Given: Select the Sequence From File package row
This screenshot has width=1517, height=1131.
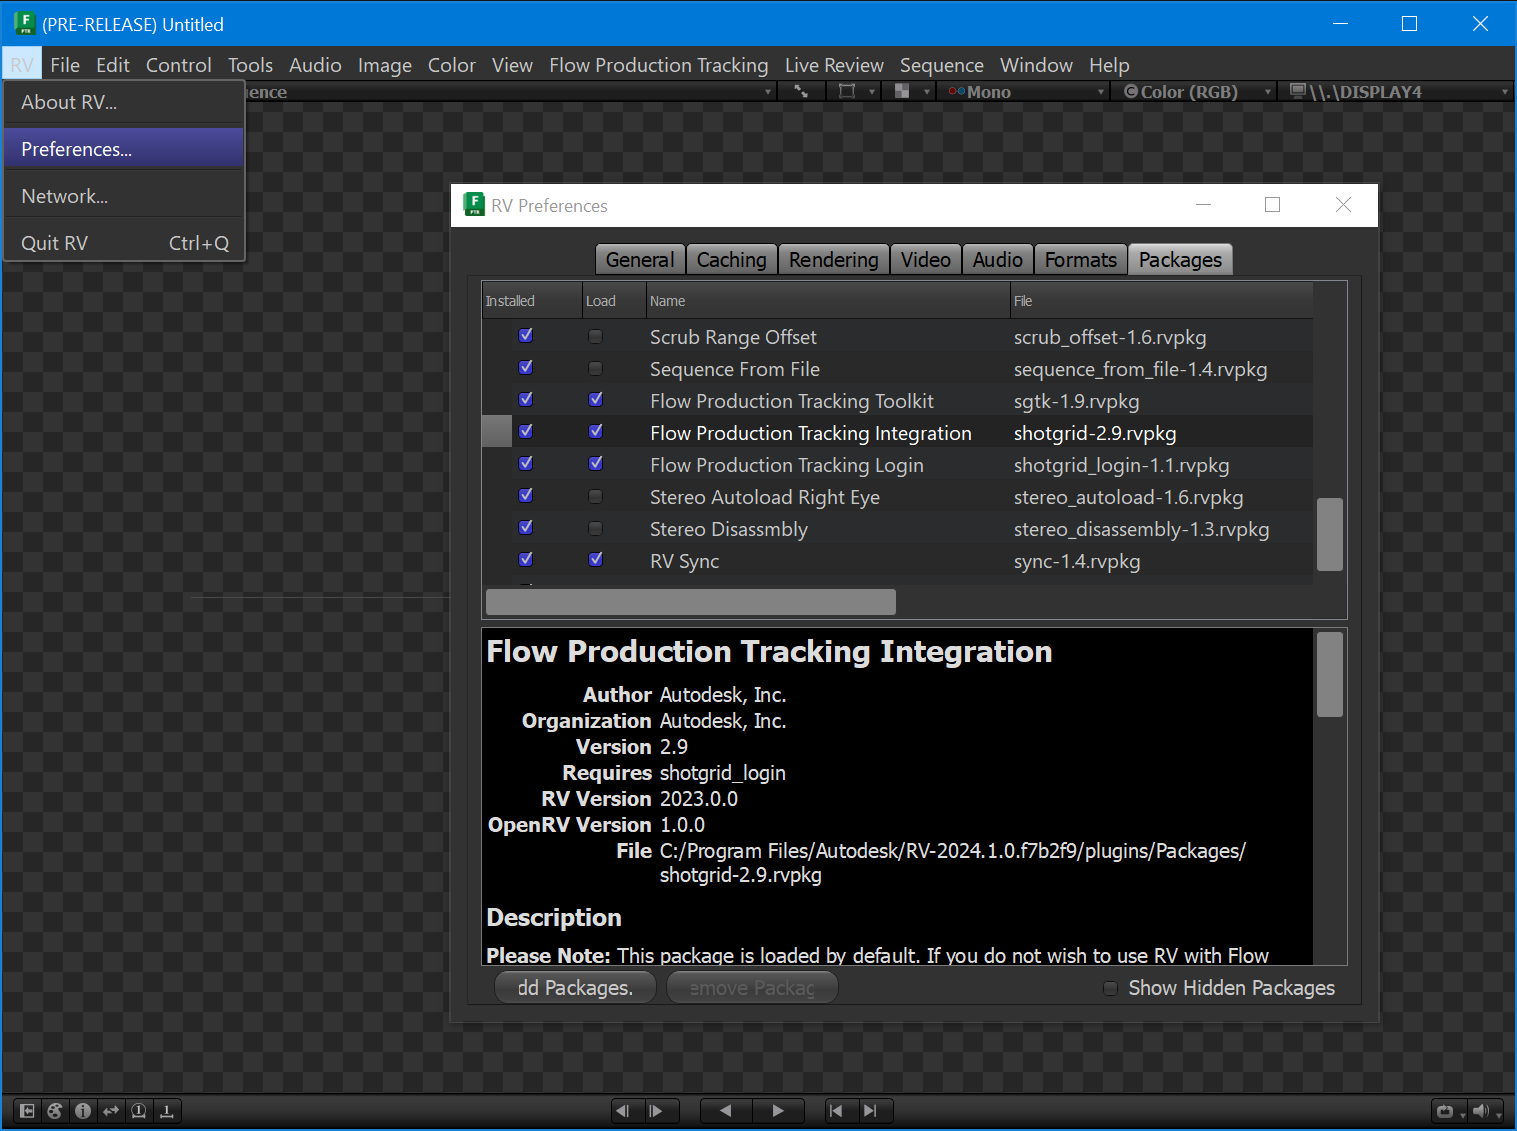Looking at the screenshot, I should click(x=897, y=369).
